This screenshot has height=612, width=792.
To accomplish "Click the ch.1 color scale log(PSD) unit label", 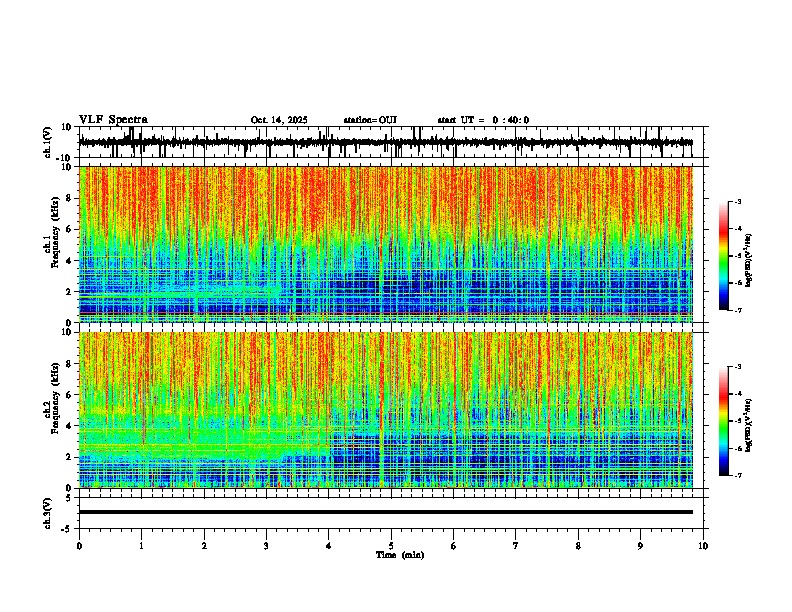I will pyautogui.click(x=749, y=261).
